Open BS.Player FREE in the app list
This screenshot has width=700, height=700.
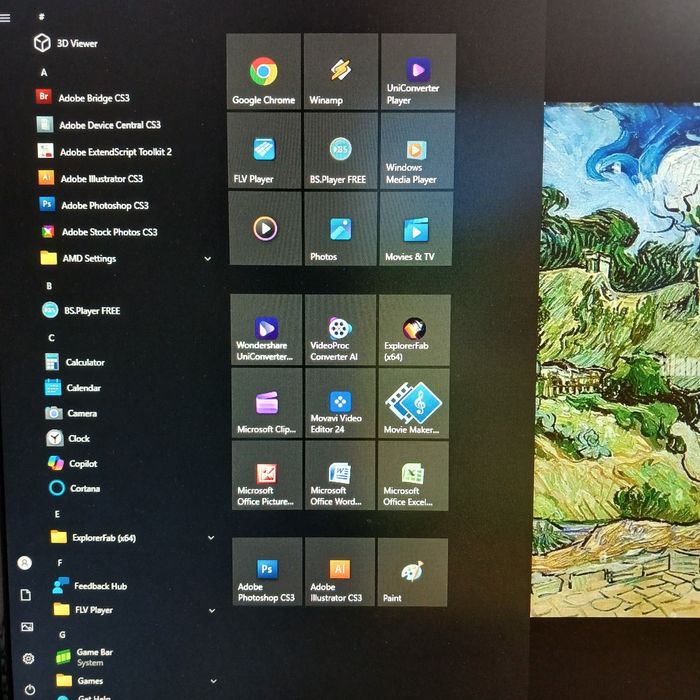click(x=81, y=310)
